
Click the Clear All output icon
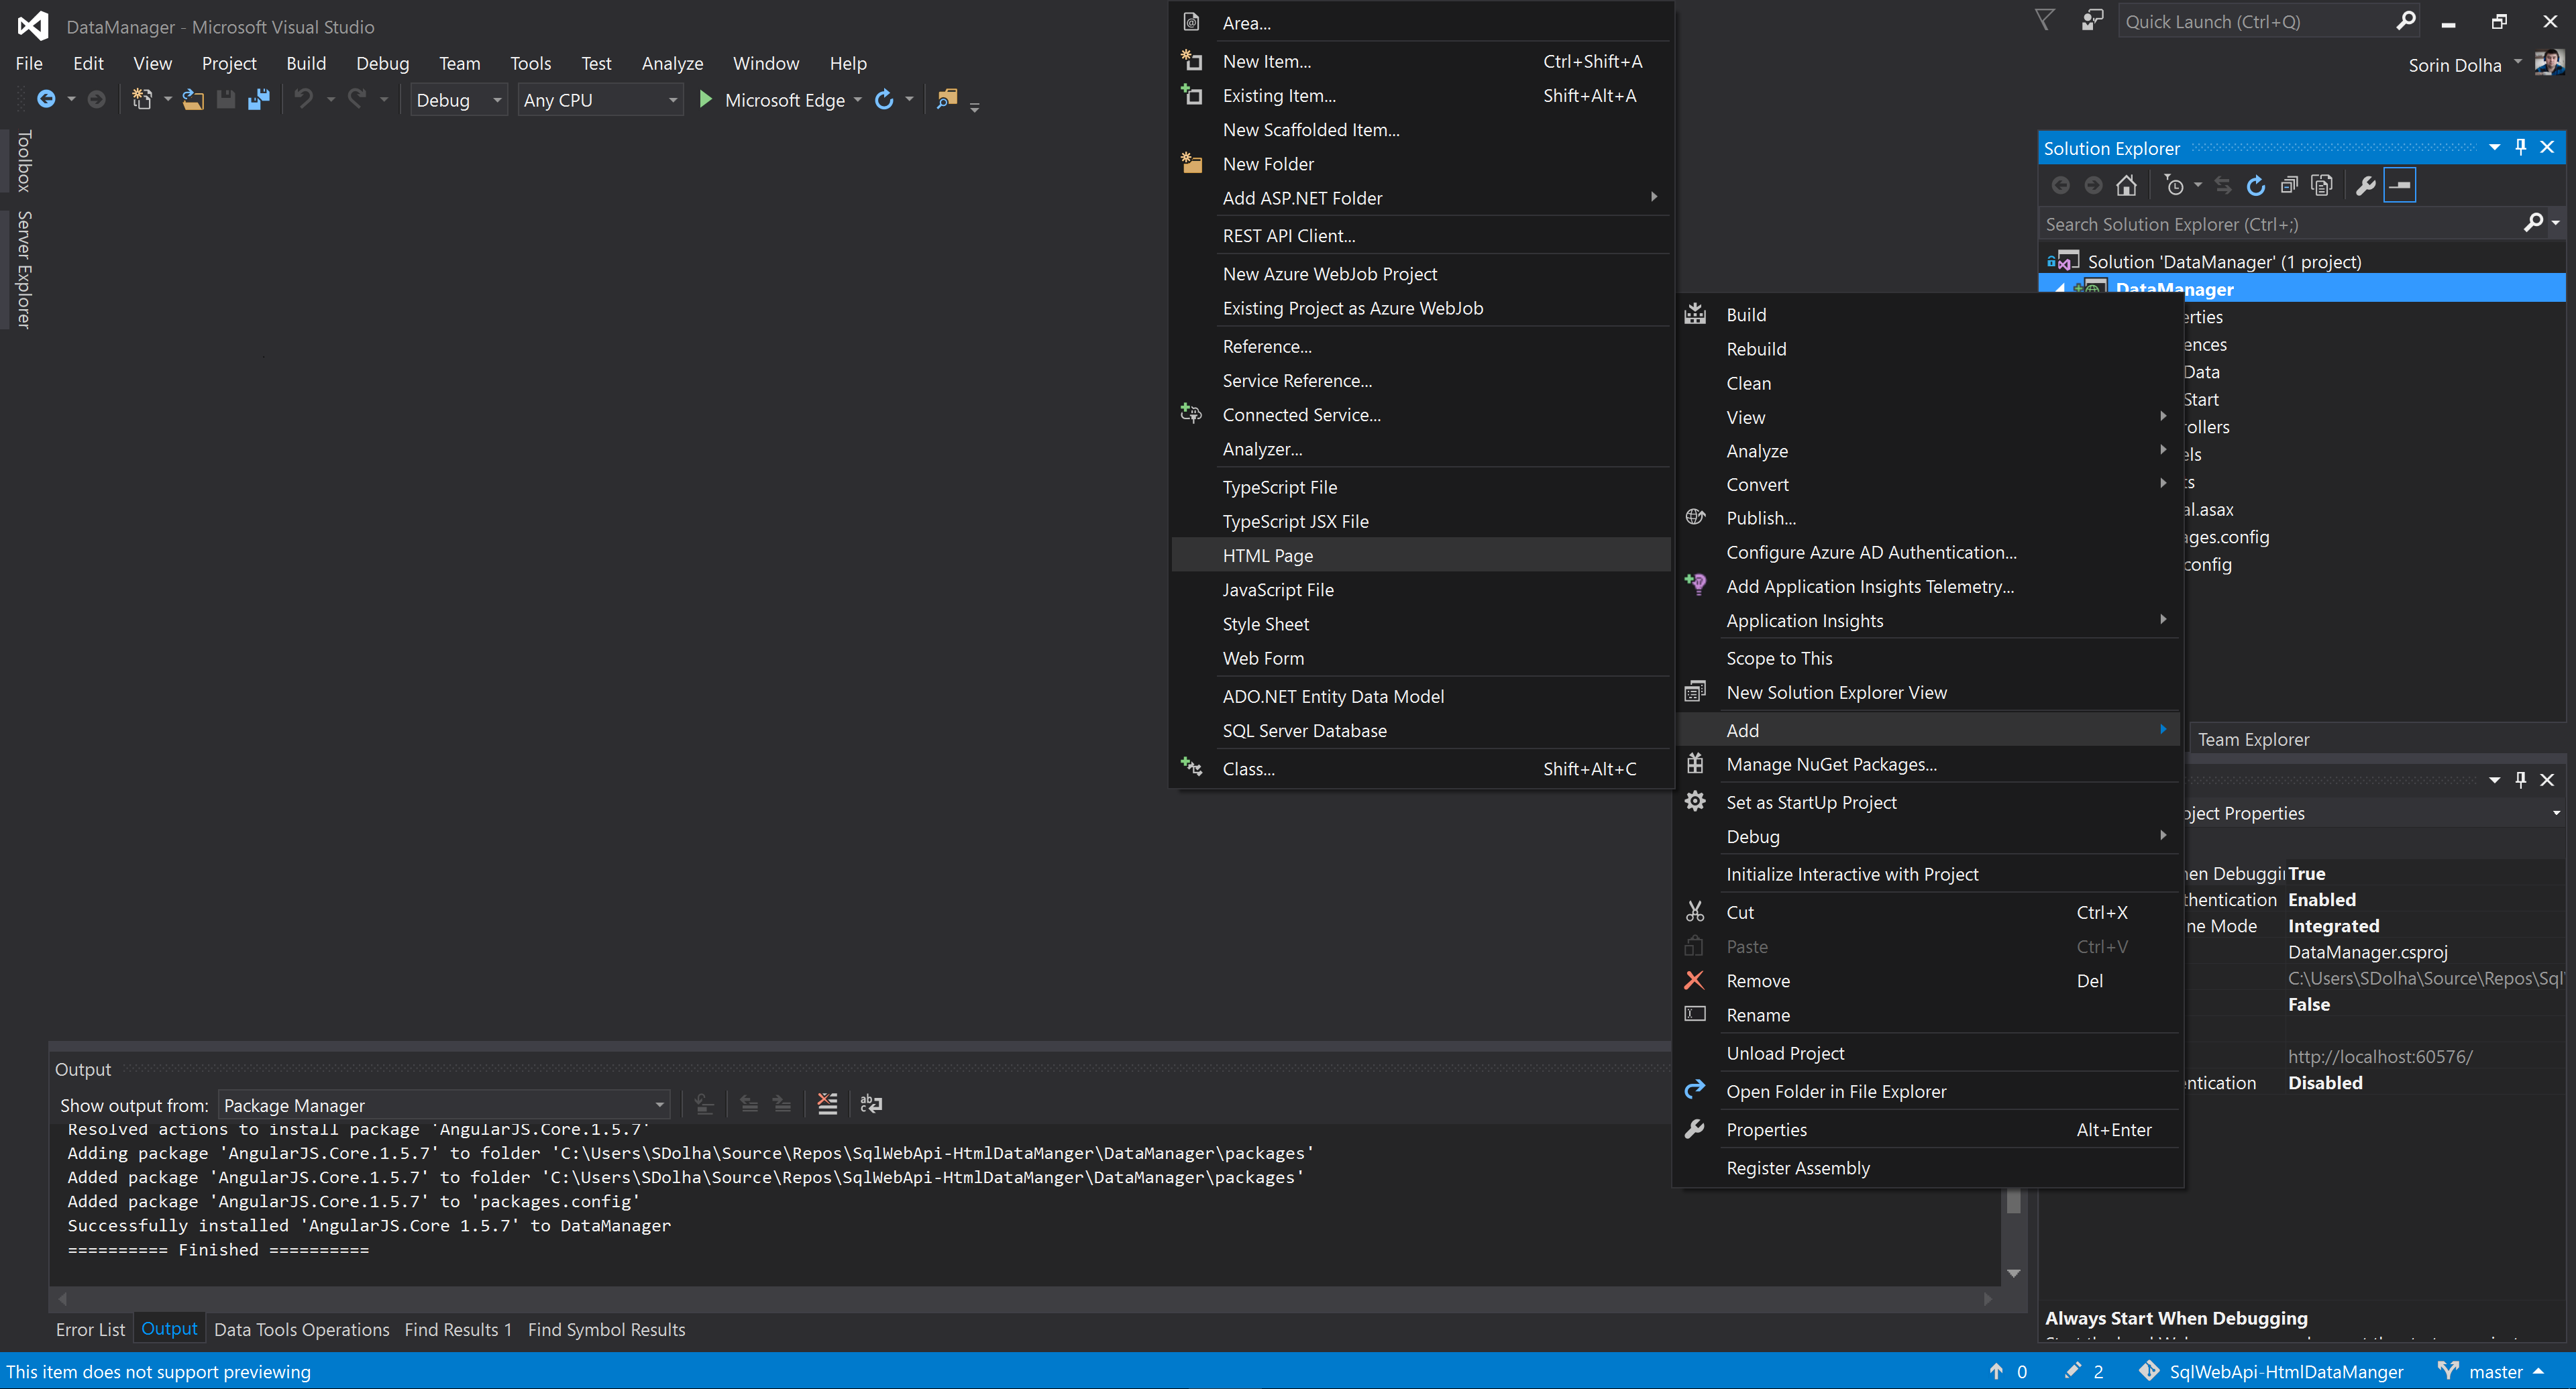pos(827,1104)
